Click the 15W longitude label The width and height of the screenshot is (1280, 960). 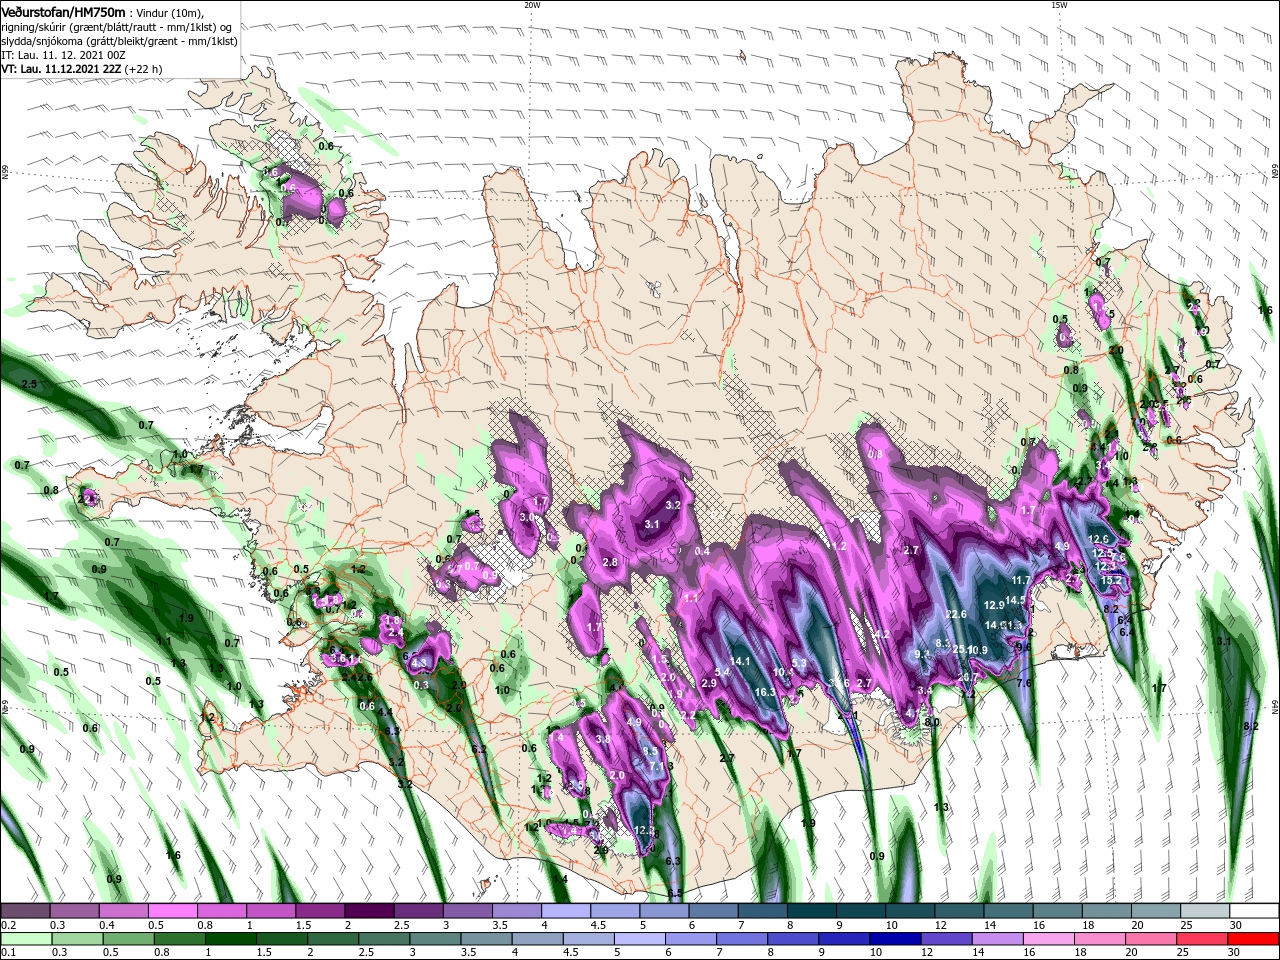(x=1059, y=5)
